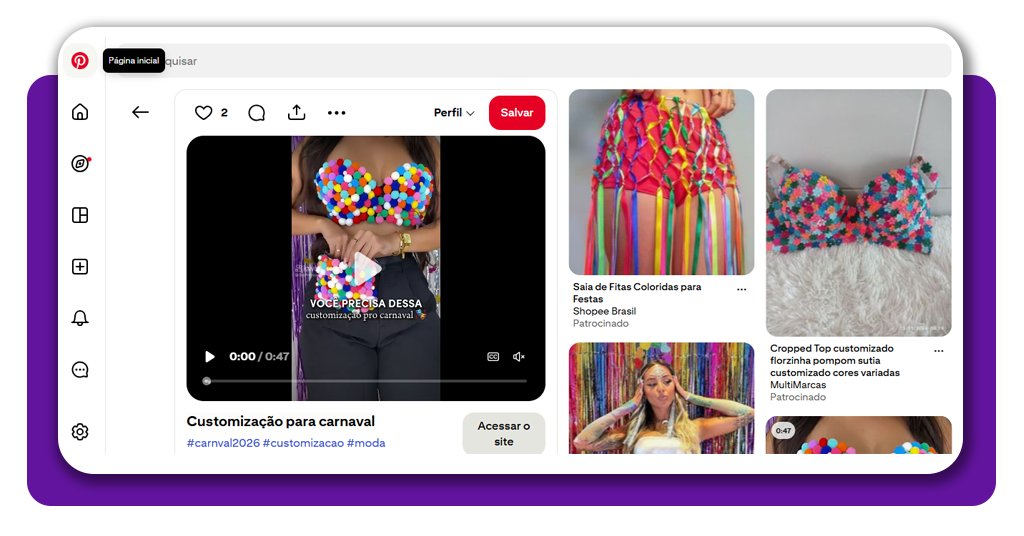Share the pin with upload icon
Viewport: 1024px width, 536px height.
click(296, 112)
